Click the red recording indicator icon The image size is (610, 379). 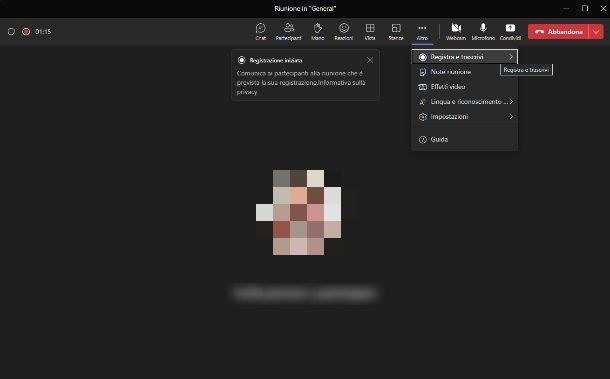pyautogui.click(x=26, y=32)
